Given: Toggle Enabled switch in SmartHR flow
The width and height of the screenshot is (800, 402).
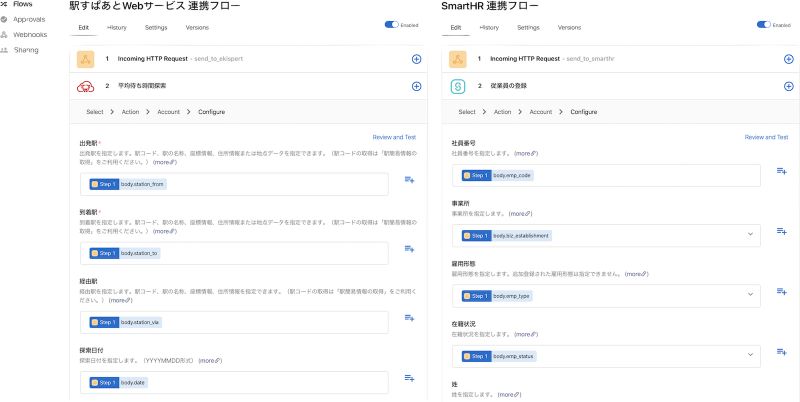Looking at the screenshot, I should 764,24.
